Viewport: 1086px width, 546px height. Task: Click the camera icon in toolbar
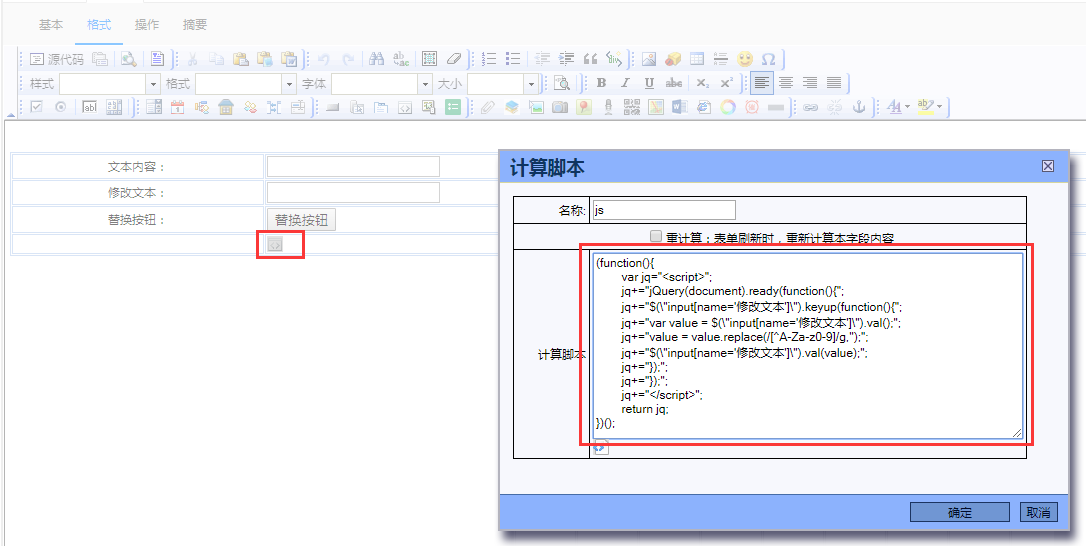(560, 107)
